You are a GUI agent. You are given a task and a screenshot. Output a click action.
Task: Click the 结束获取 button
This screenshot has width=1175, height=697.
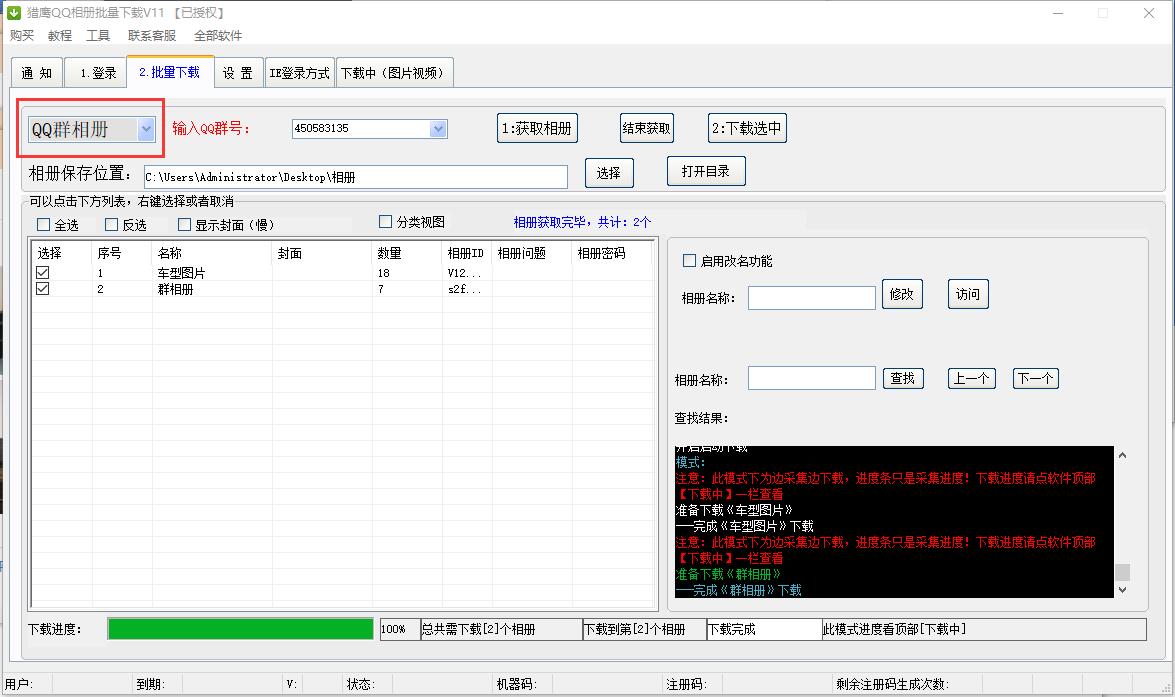(x=647, y=128)
